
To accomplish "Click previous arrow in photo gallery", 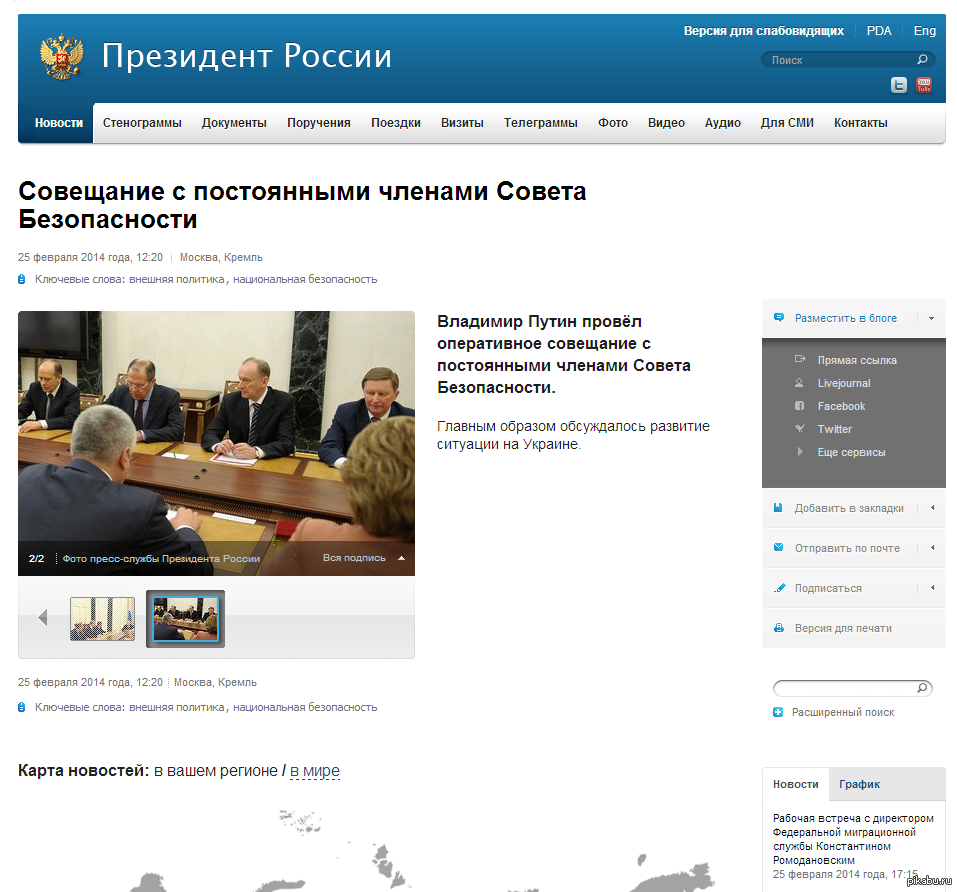I will [x=42, y=618].
